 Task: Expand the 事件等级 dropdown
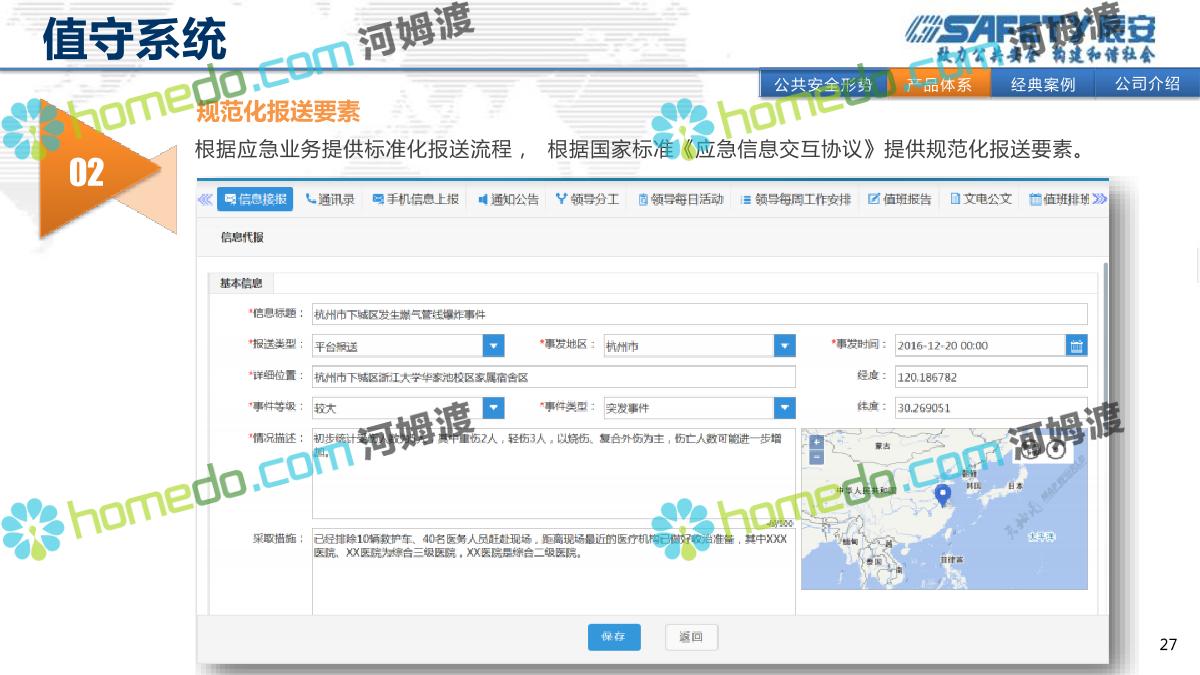pos(494,408)
